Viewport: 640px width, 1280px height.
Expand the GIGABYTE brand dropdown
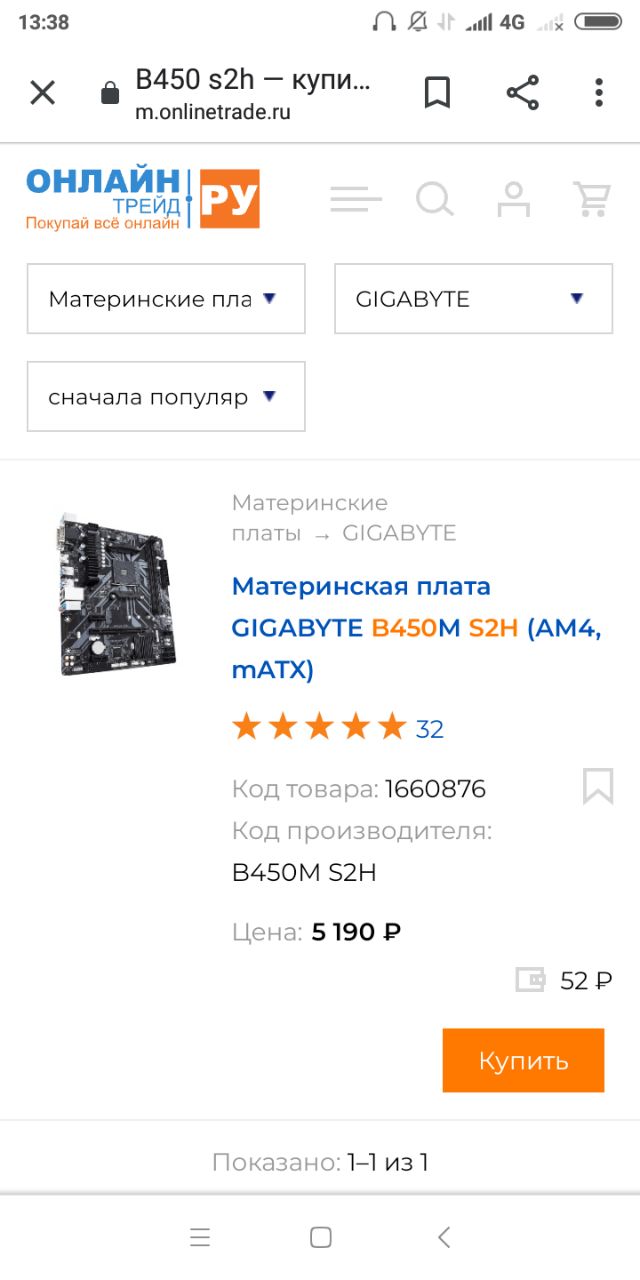(473, 298)
